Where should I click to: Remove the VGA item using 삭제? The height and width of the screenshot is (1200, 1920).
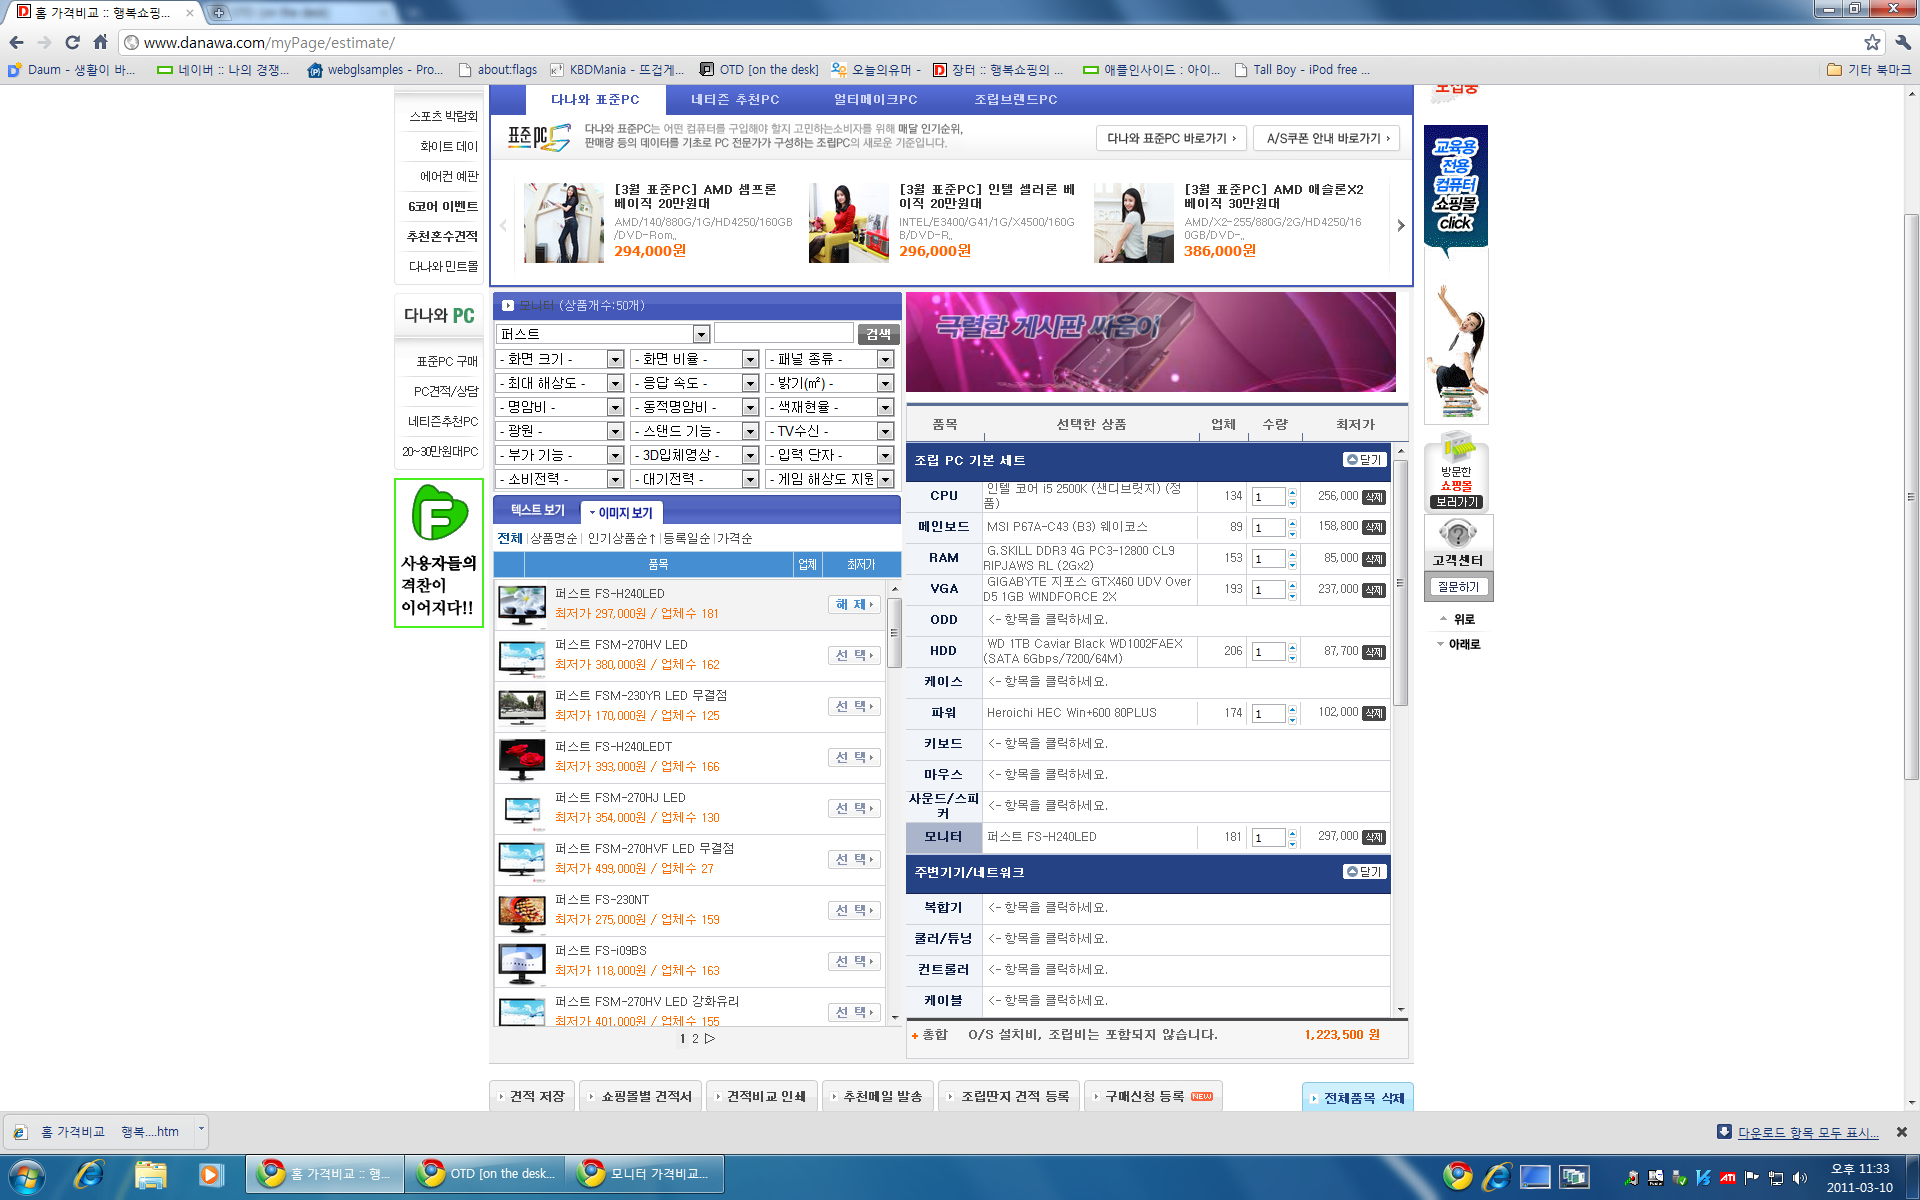1374,590
